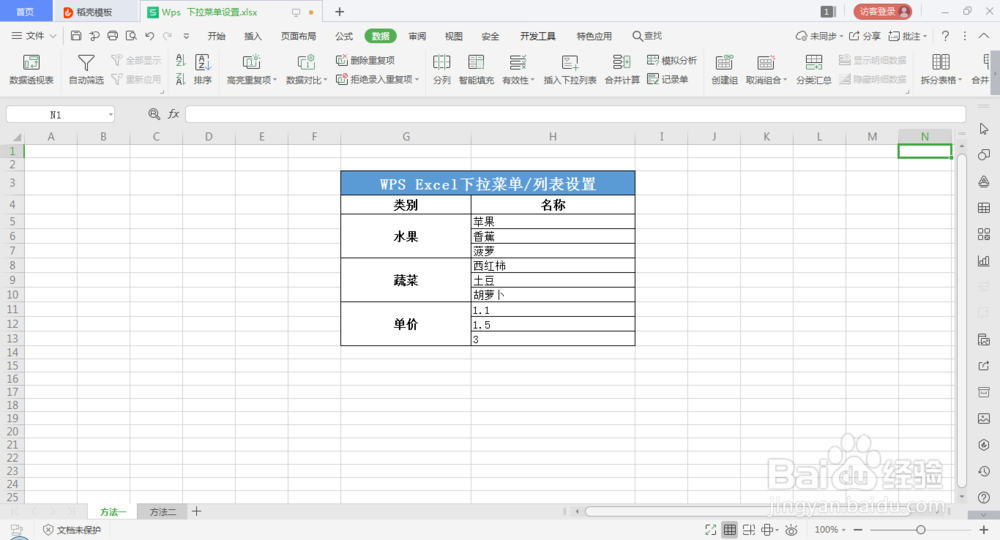Click the fx insert function icon
1000x540 pixels.
pyautogui.click(x=173, y=113)
